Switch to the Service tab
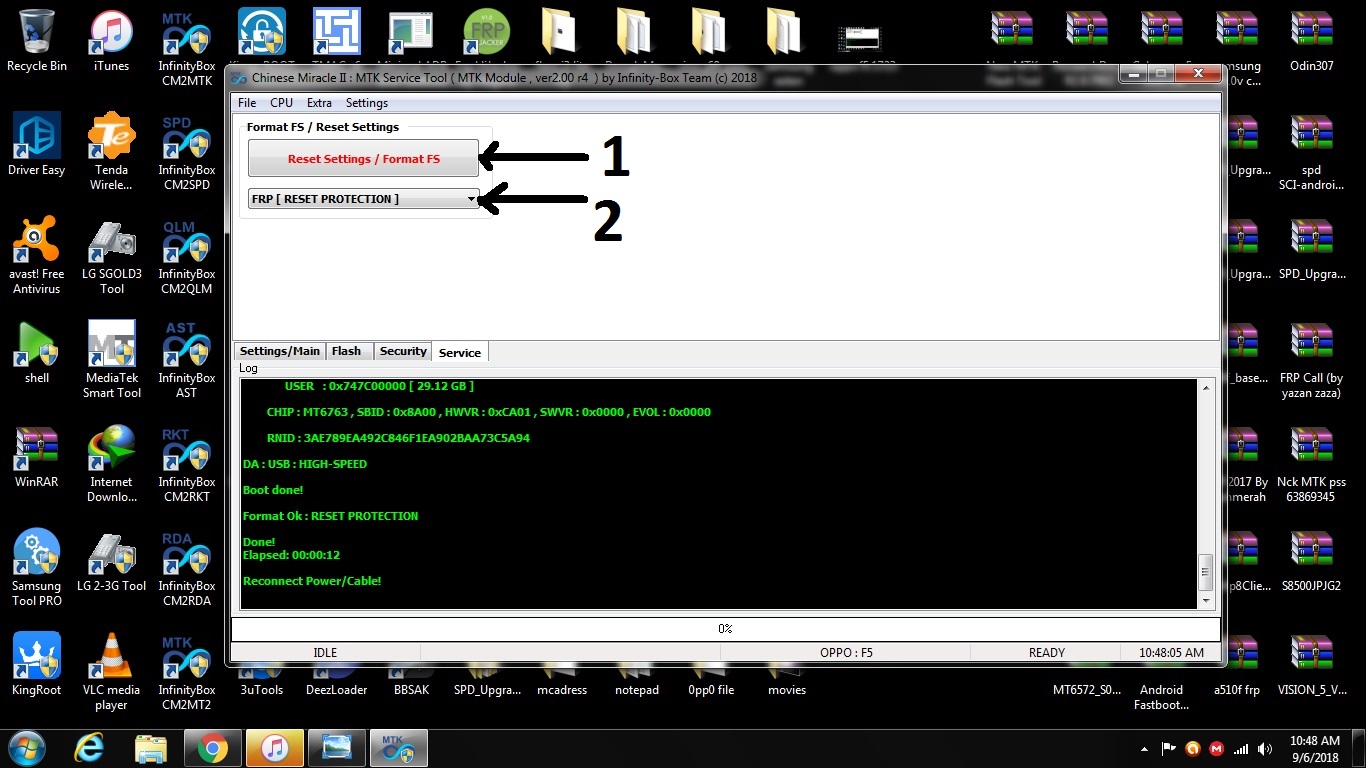The height and width of the screenshot is (768, 1366). [x=460, y=352]
